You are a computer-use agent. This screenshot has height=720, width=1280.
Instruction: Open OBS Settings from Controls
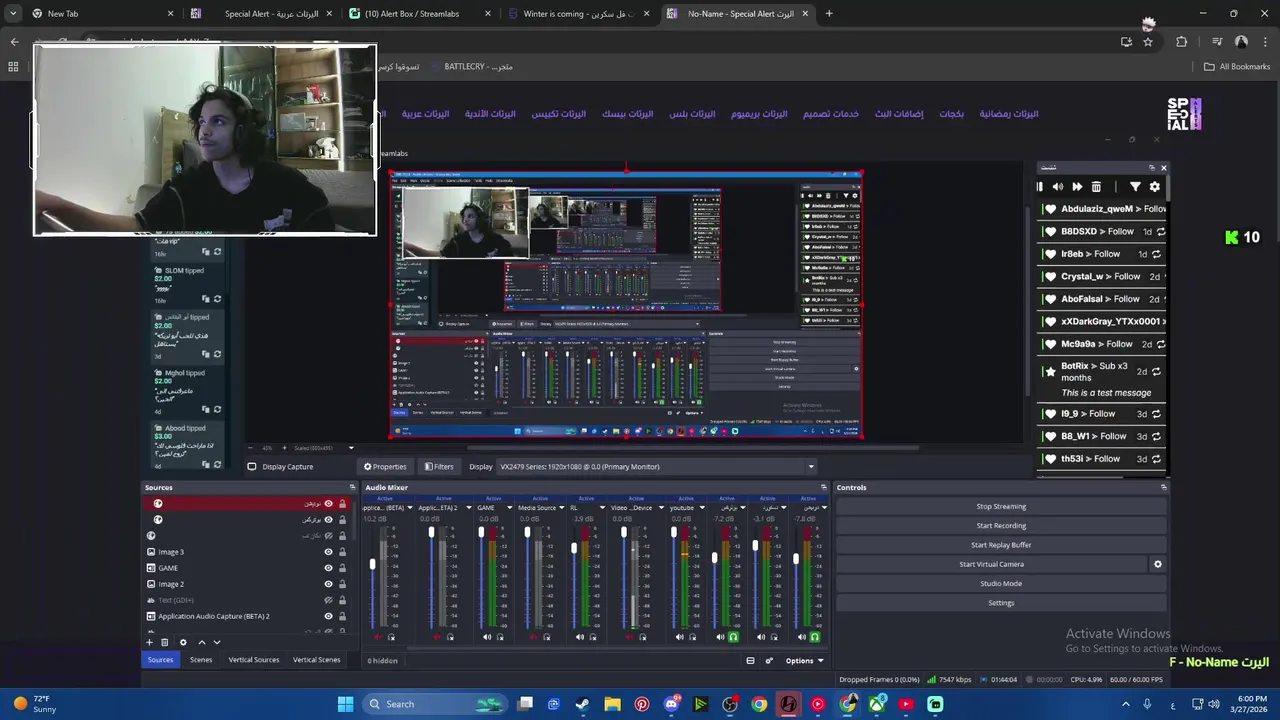tap(1001, 603)
